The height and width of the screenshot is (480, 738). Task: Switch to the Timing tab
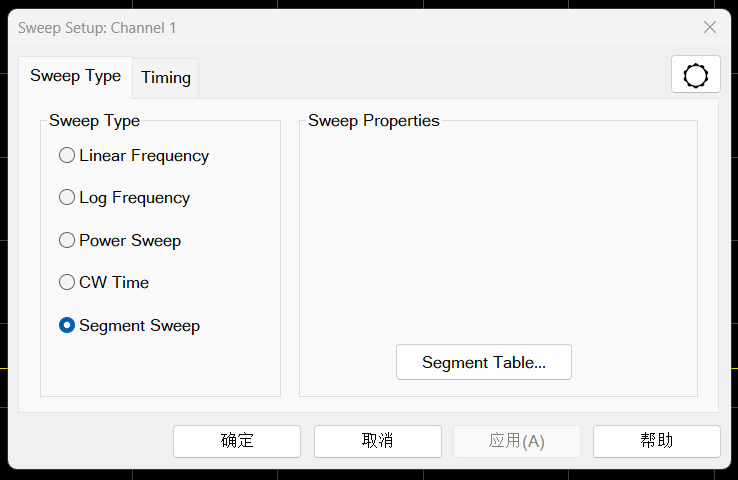pyautogui.click(x=166, y=77)
